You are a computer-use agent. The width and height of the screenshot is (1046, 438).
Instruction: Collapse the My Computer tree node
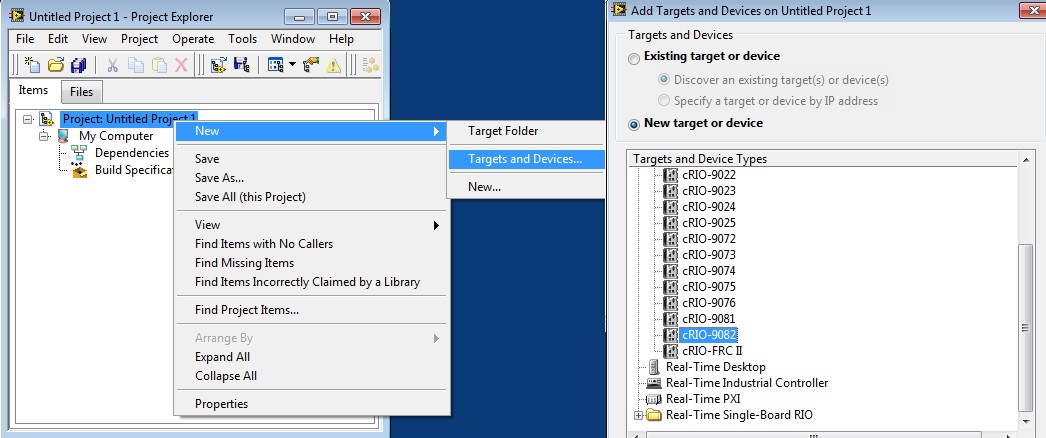[44, 136]
